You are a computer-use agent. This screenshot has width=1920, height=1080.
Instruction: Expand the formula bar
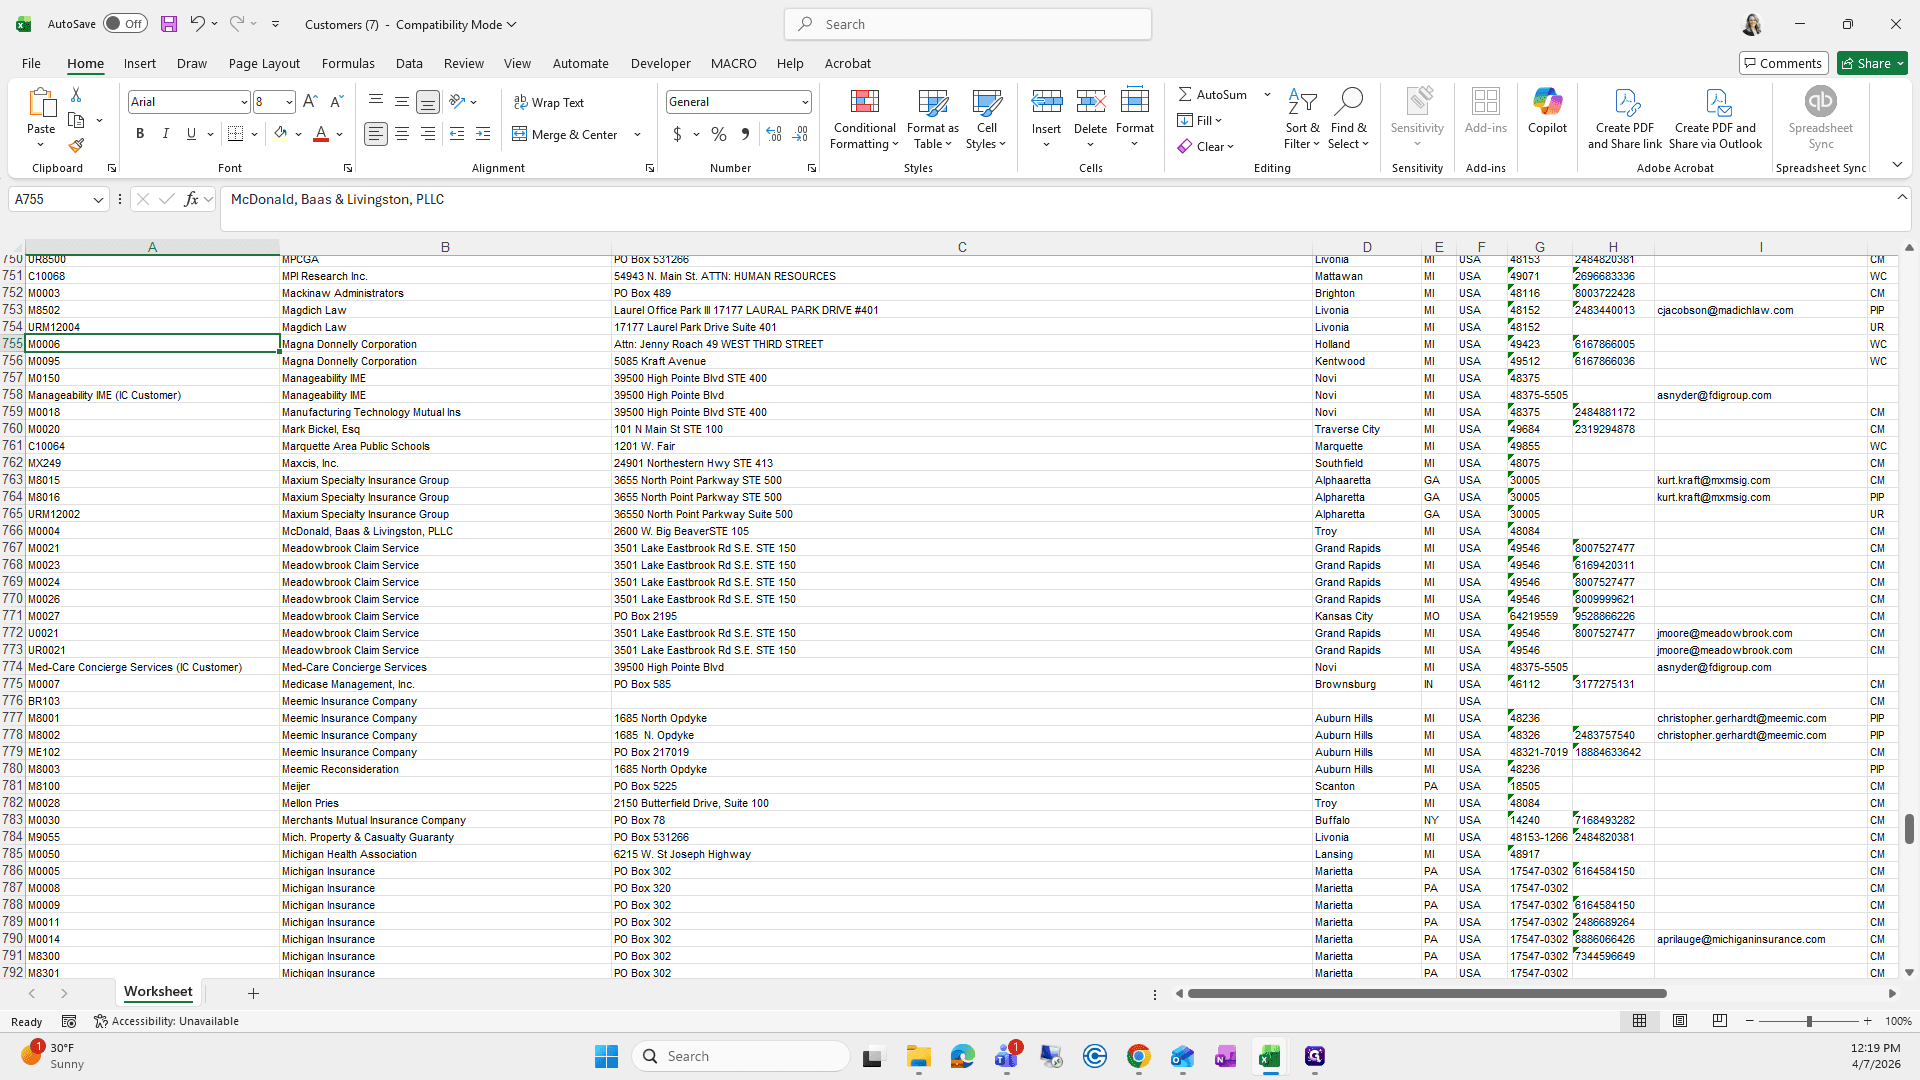tap(1902, 197)
